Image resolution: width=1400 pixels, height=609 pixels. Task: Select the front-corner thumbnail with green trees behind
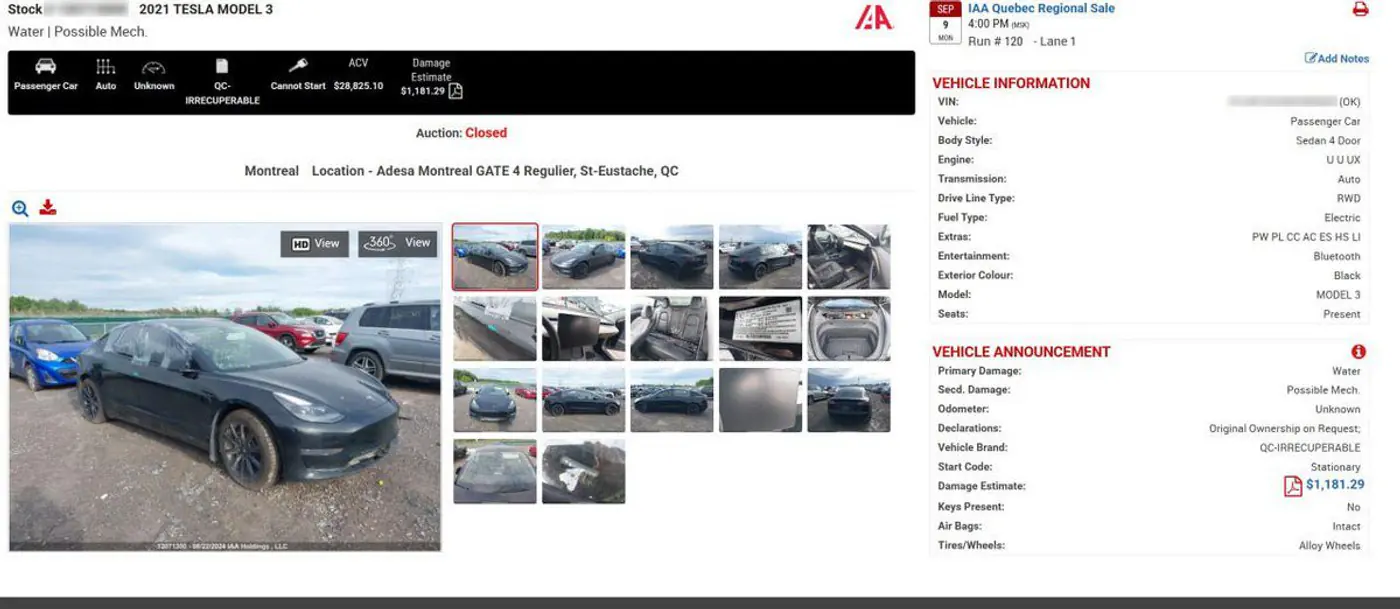click(584, 257)
